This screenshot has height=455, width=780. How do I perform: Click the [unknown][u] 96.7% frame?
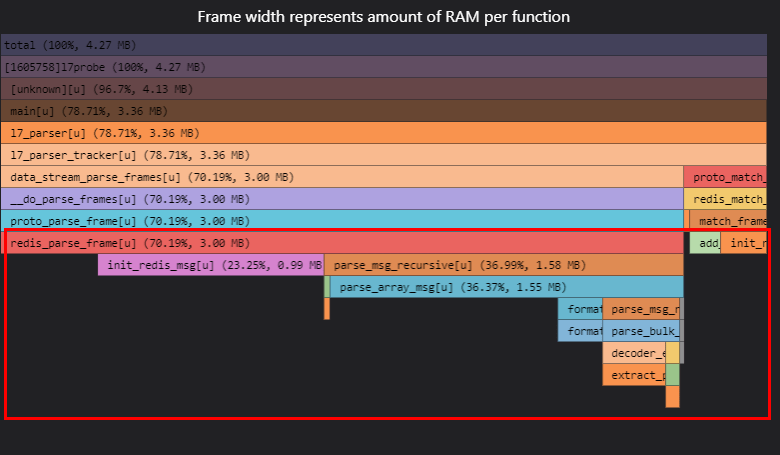coord(386,89)
